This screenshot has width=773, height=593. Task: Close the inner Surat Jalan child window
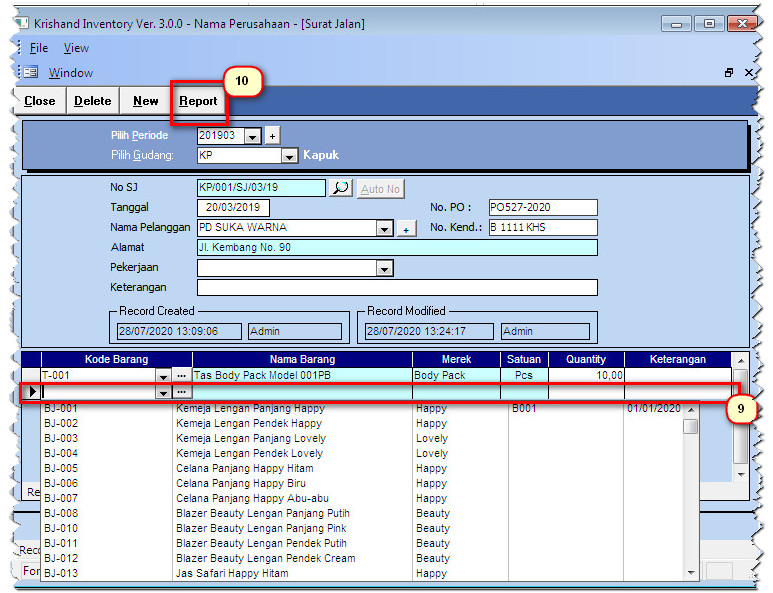[x=749, y=72]
